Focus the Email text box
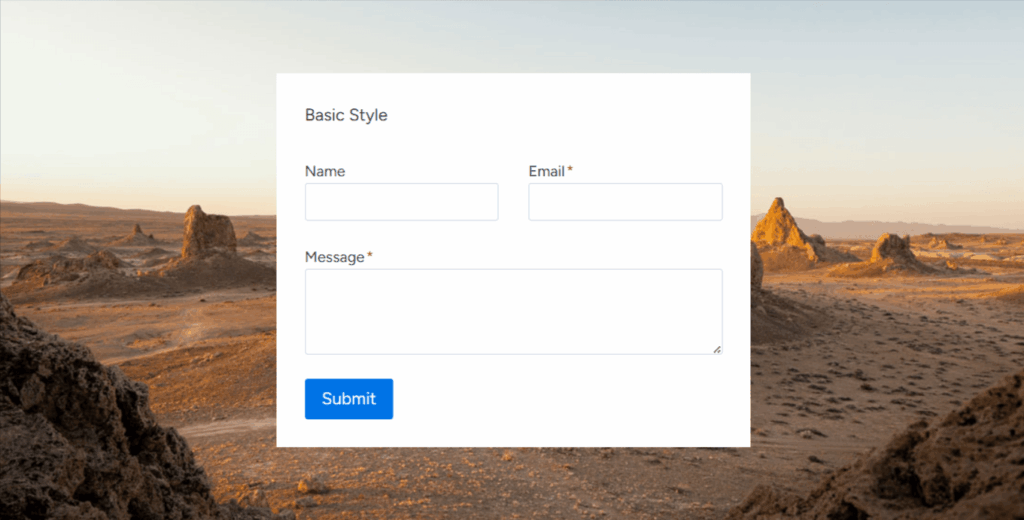 [x=625, y=202]
